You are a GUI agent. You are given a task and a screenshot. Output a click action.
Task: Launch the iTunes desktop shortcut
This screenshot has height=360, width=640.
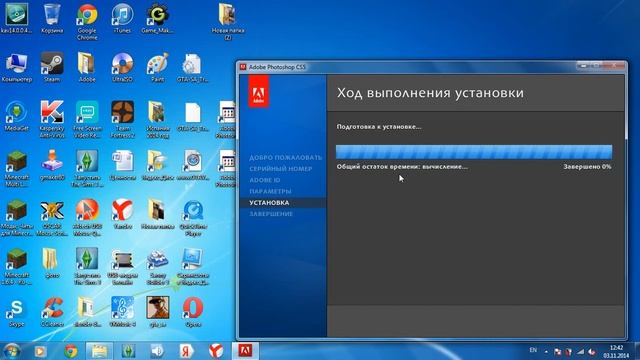tap(122, 18)
